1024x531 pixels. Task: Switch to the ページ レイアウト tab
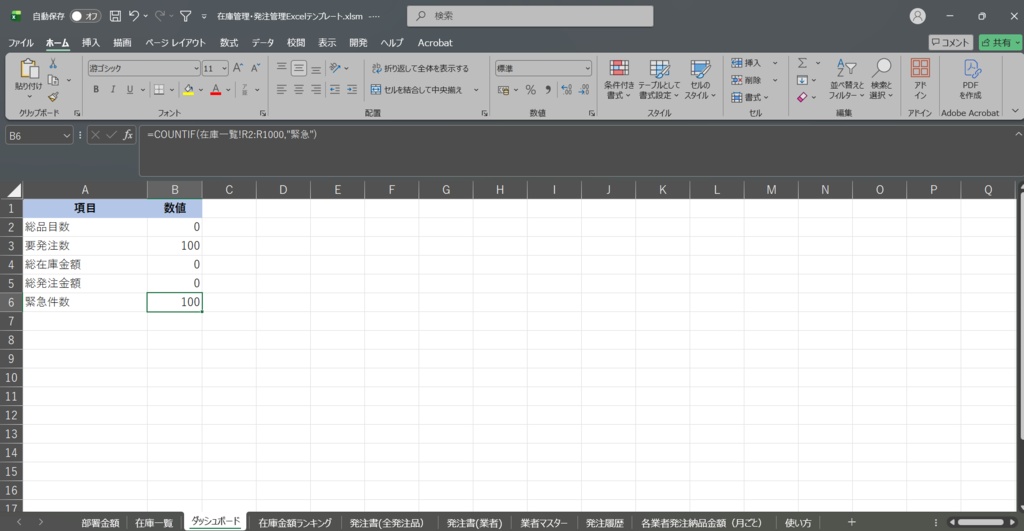pos(175,43)
